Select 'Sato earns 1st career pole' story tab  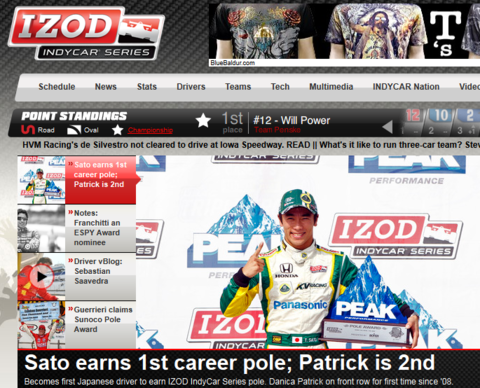click(101, 180)
